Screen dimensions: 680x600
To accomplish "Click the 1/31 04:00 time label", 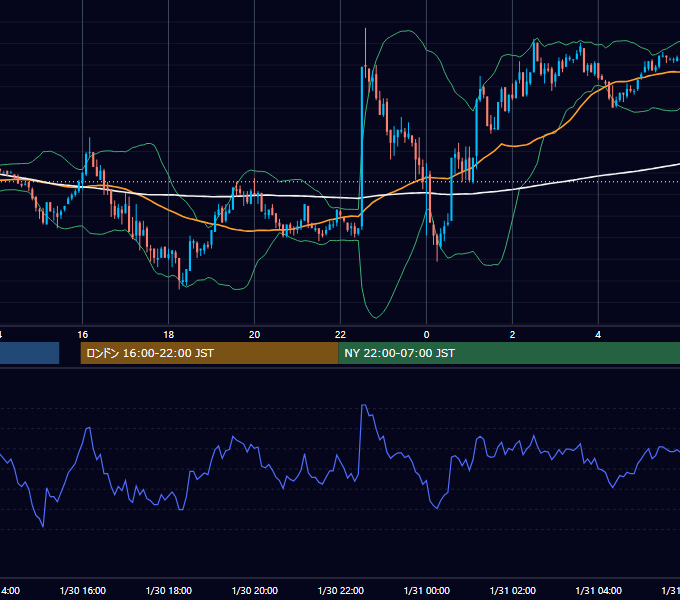I will coord(598,590).
